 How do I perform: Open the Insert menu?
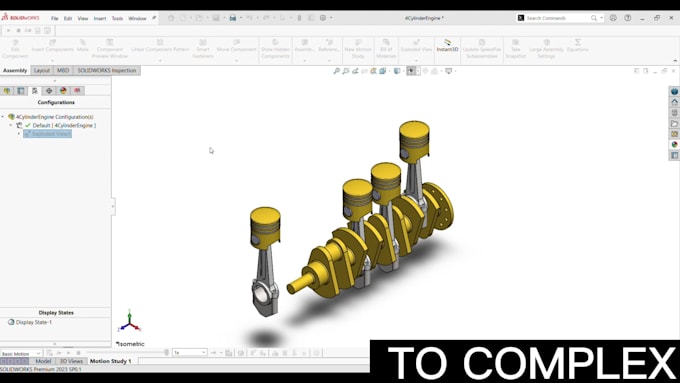tap(100, 19)
